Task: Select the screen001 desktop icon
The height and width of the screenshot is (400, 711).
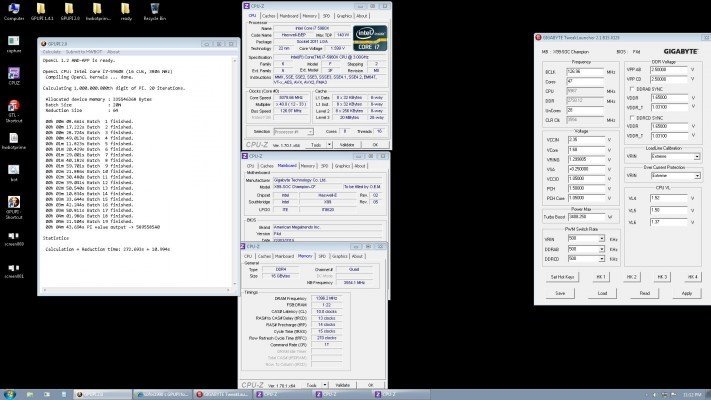Action: point(14,271)
